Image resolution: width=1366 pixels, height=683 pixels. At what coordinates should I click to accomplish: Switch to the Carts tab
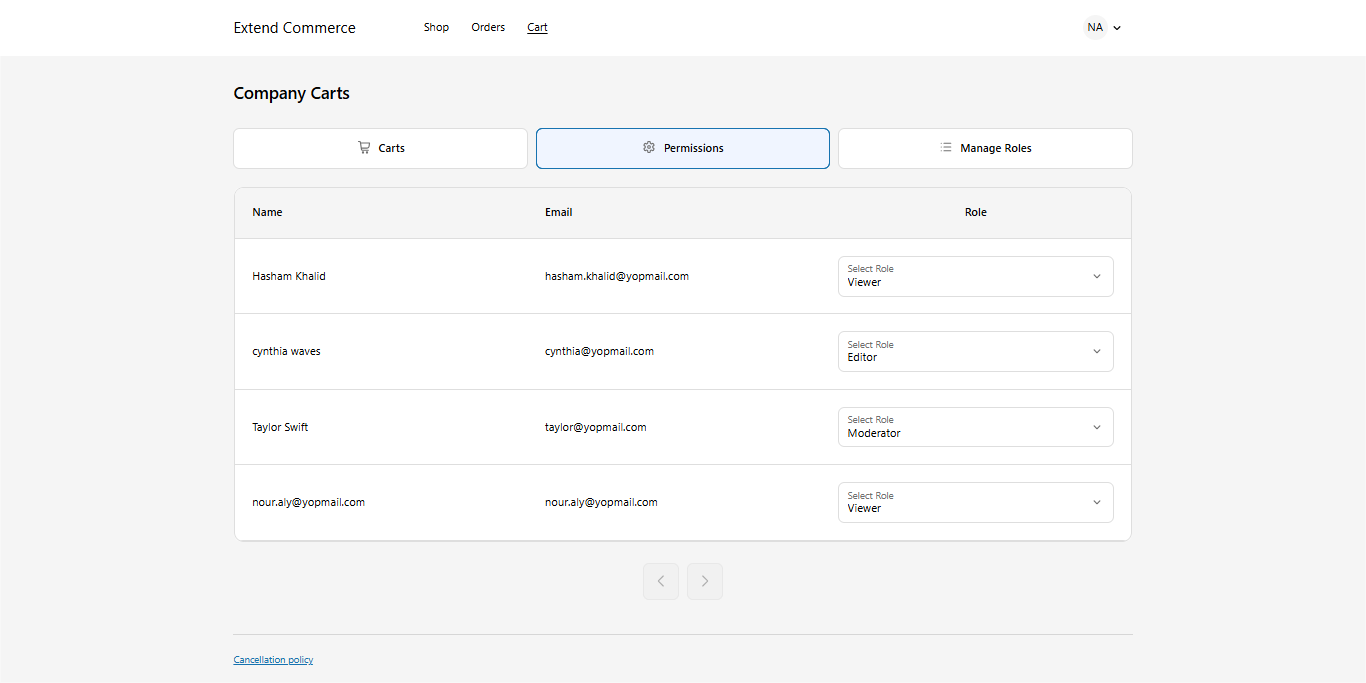[380, 148]
